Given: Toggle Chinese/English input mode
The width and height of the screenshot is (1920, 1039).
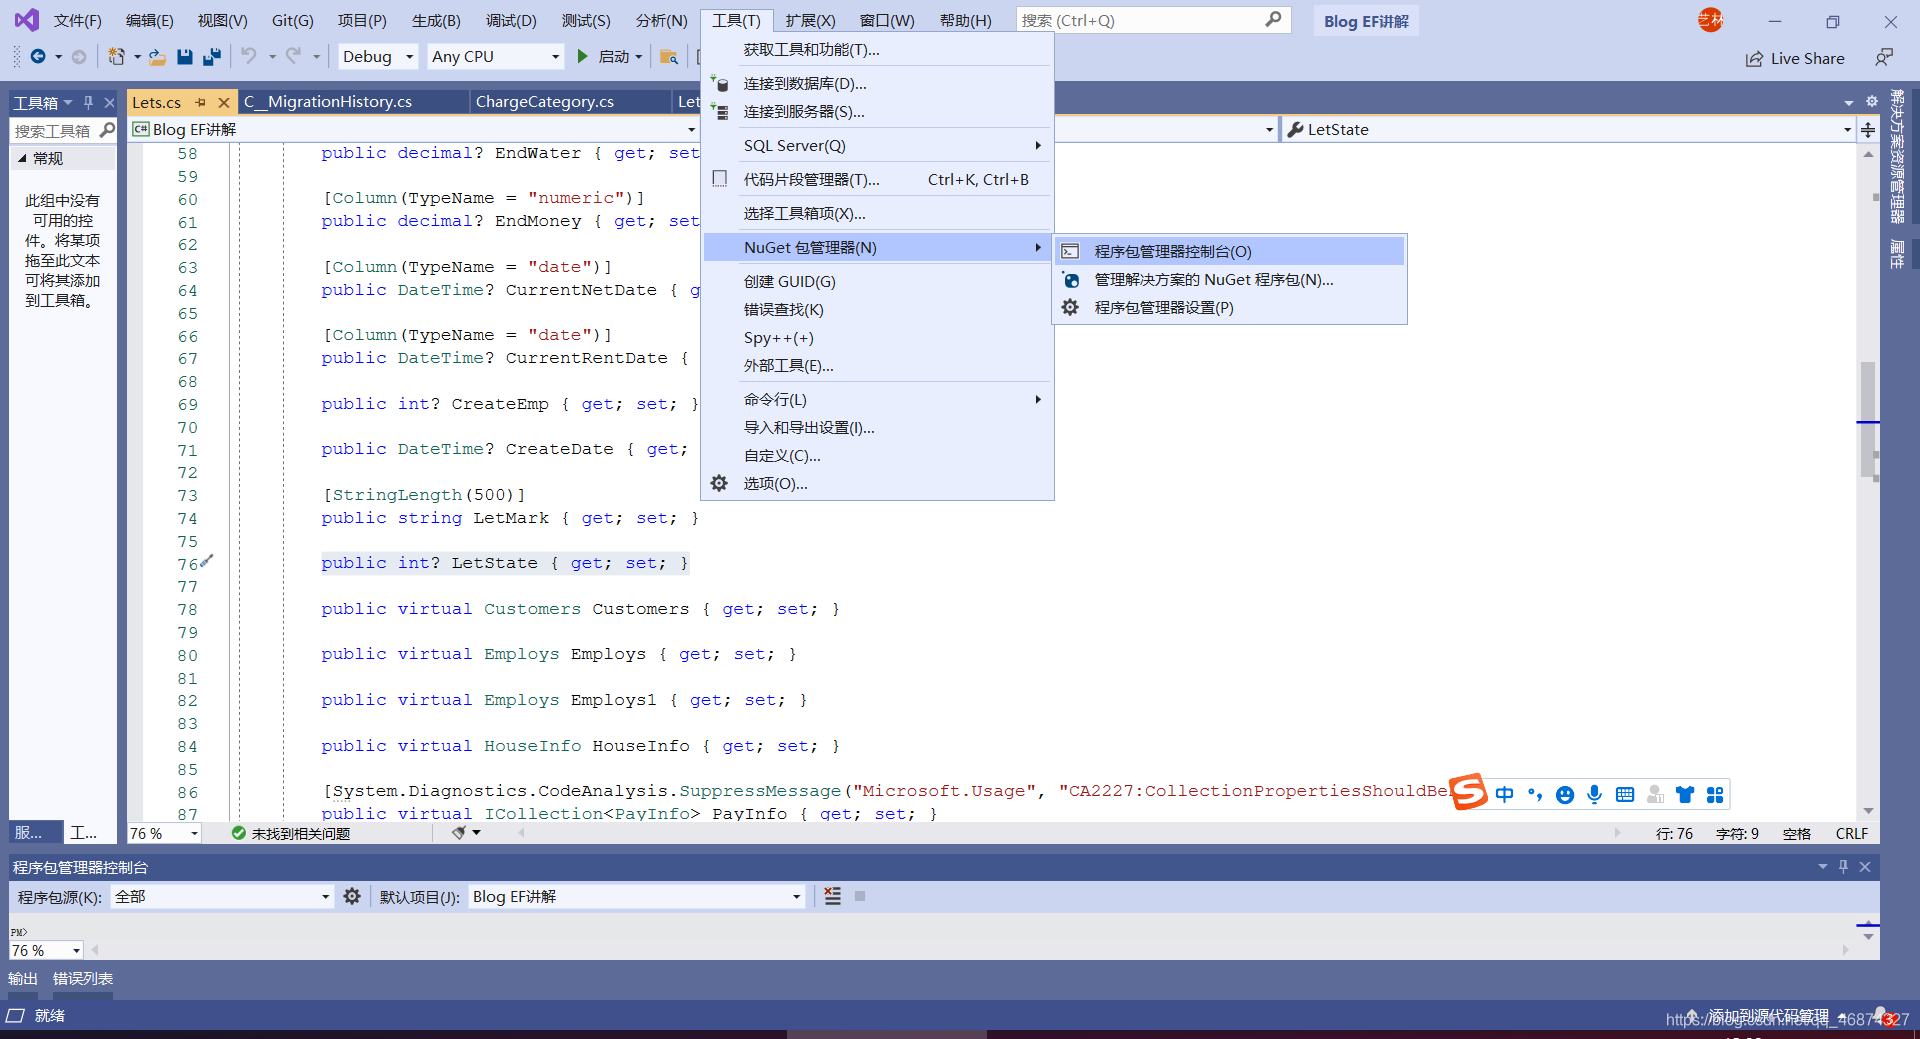Looking at the screenshot, I should pyautogui.click(x=1505, y=794).
